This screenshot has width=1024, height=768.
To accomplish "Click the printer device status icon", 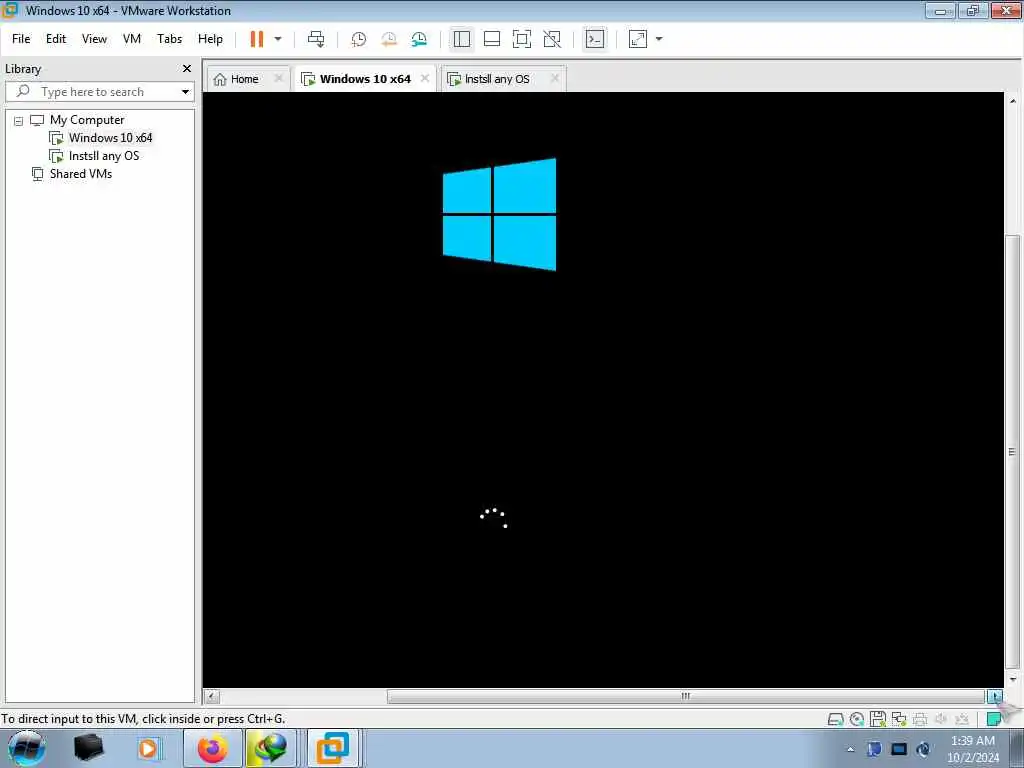I will point(920,720).
